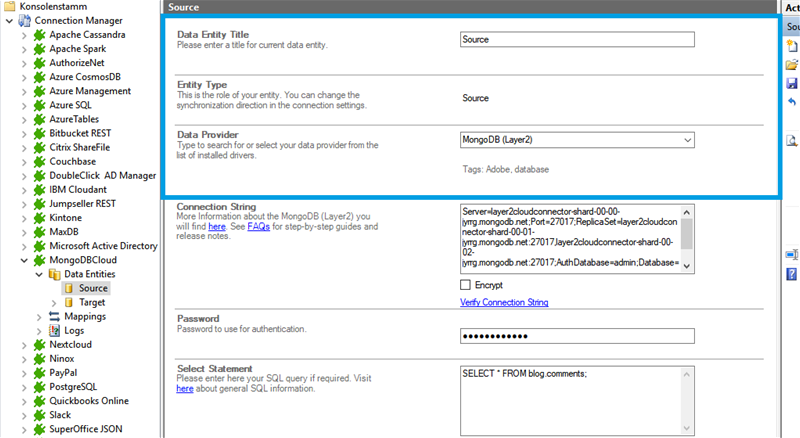Expand the Mappings tree node

[x=39, y=316]
